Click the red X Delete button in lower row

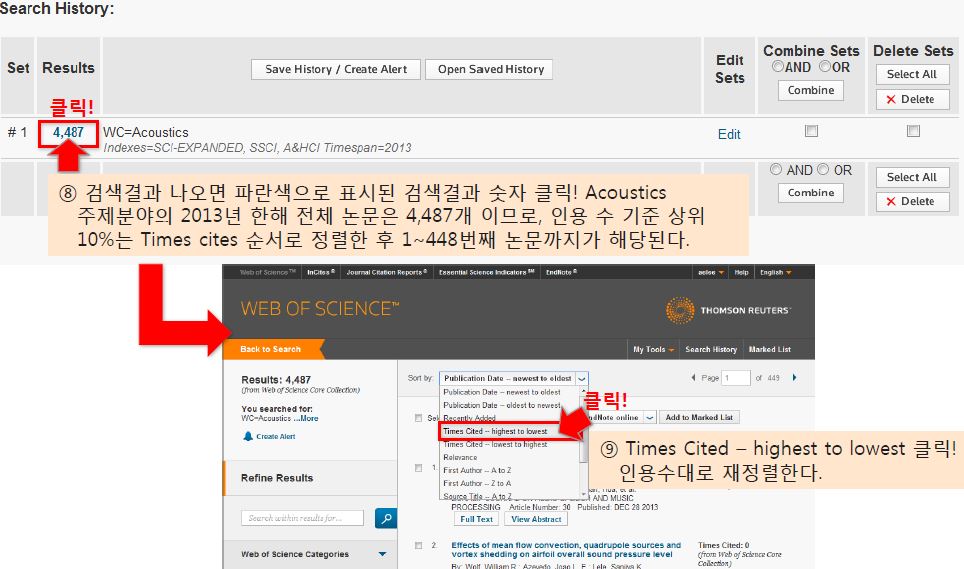coord(912,202)
